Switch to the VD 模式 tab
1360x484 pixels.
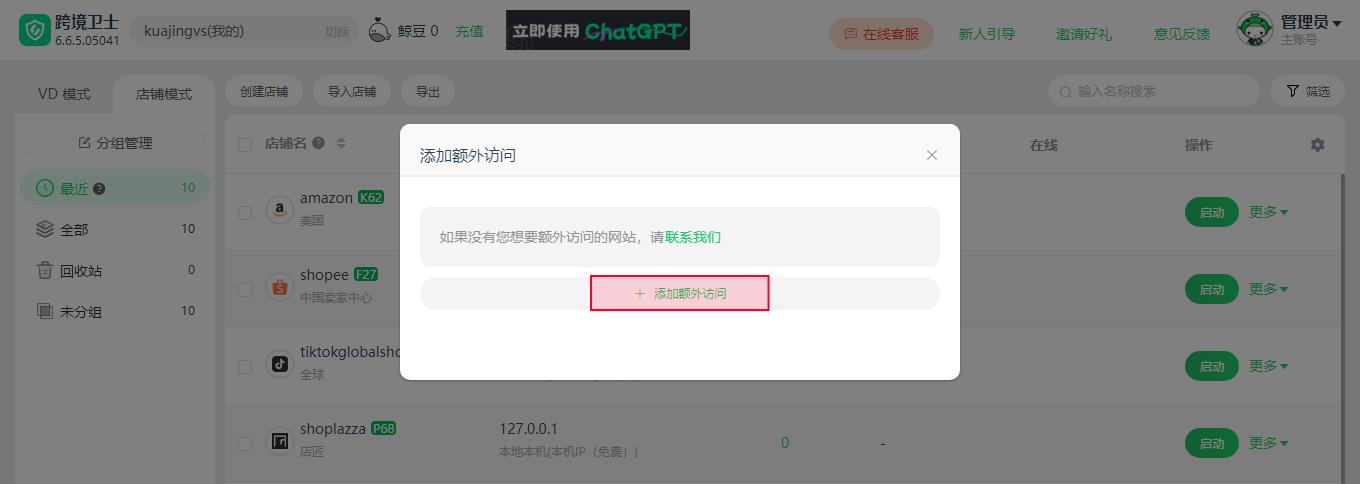[64, 94]
